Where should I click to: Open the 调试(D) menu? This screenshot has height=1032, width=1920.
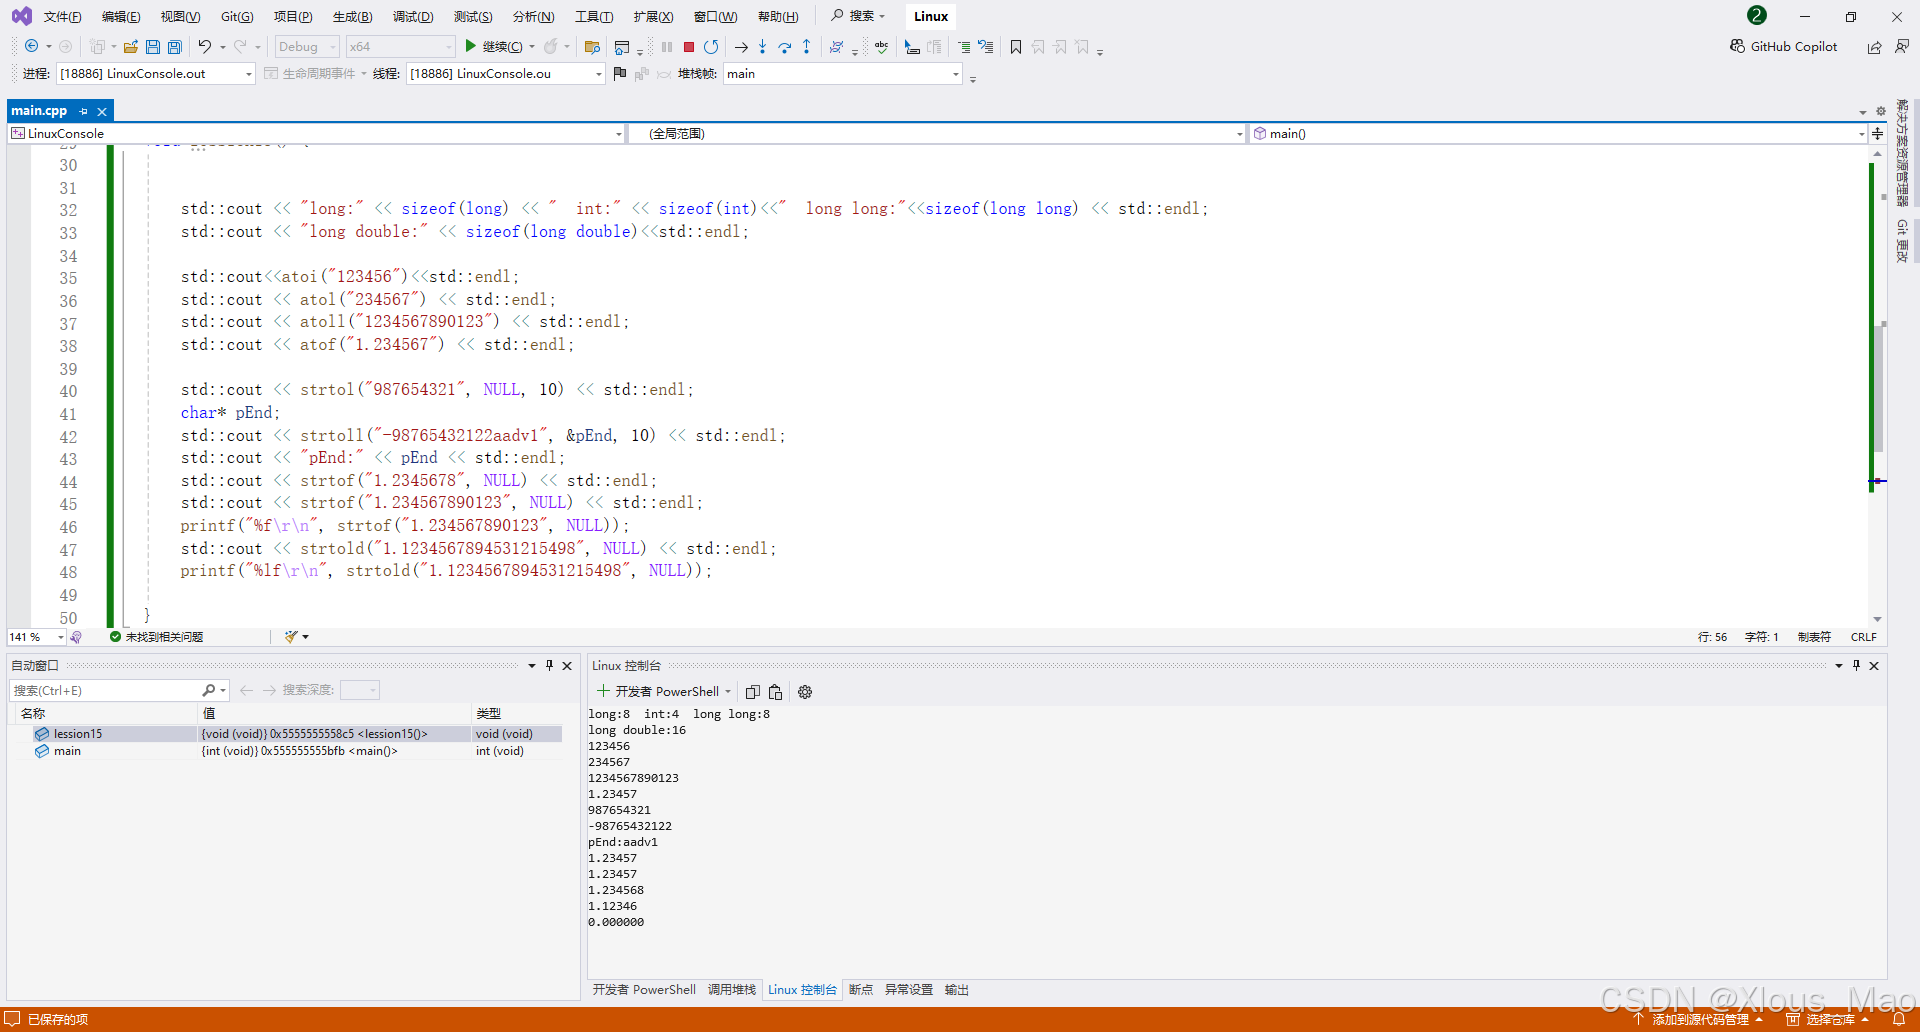click(413, 16)
